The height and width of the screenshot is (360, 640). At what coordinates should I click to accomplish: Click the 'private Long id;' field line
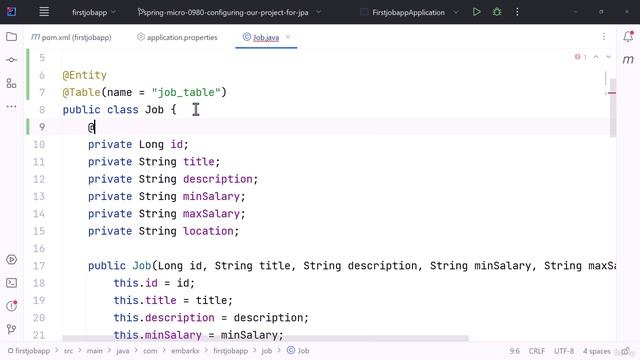(138, 144)
